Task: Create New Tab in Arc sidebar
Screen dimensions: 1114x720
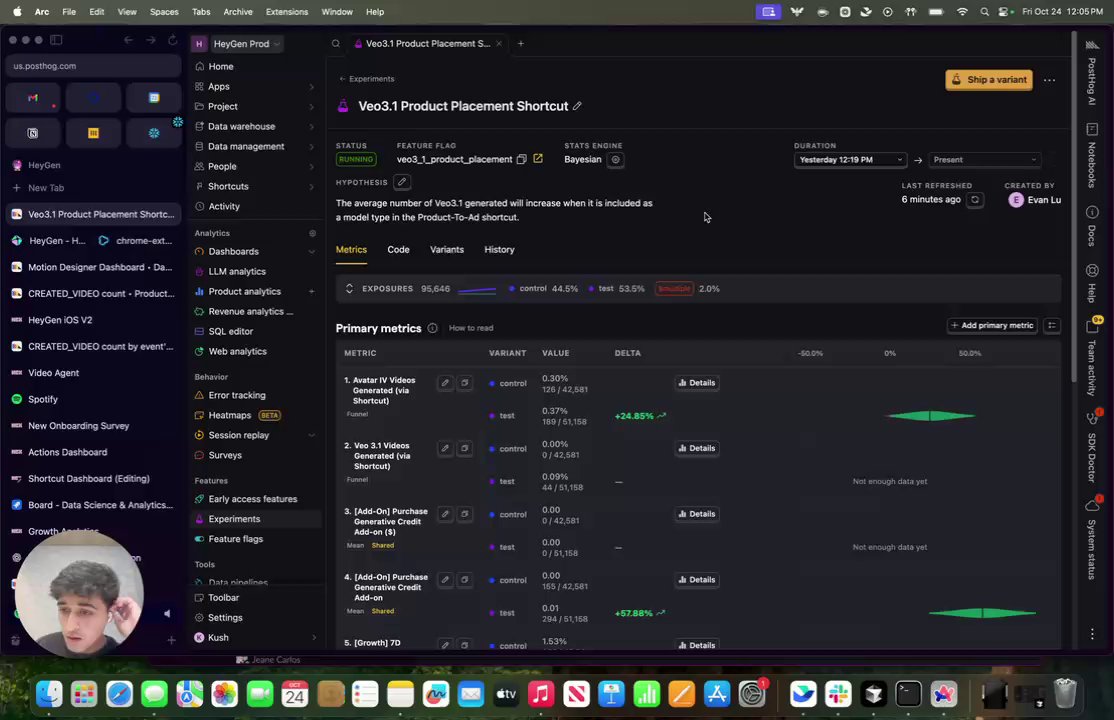Action: coord(93,188)
